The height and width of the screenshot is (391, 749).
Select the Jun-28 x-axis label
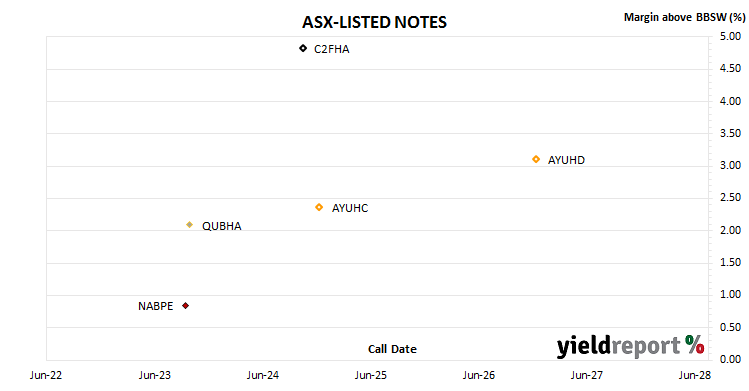(x=695, y=375)
